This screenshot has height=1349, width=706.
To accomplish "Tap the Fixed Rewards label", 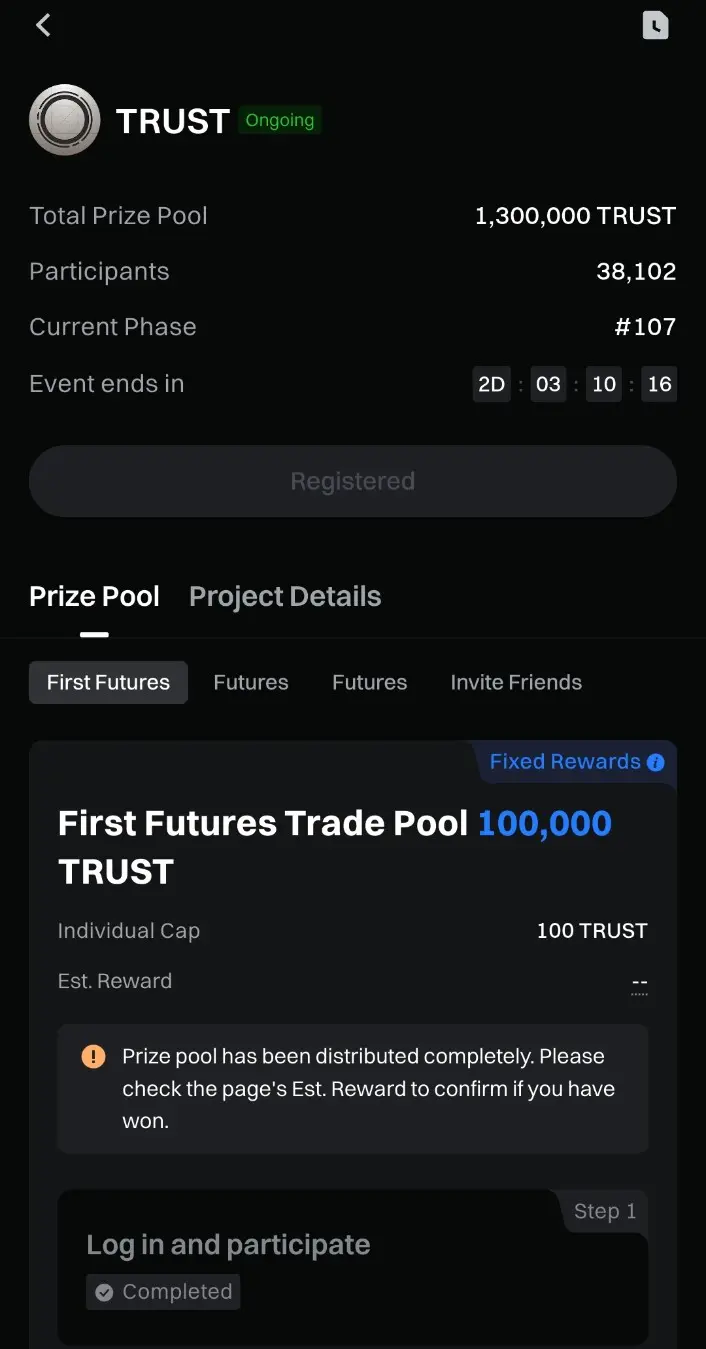I will pos(565,762).
